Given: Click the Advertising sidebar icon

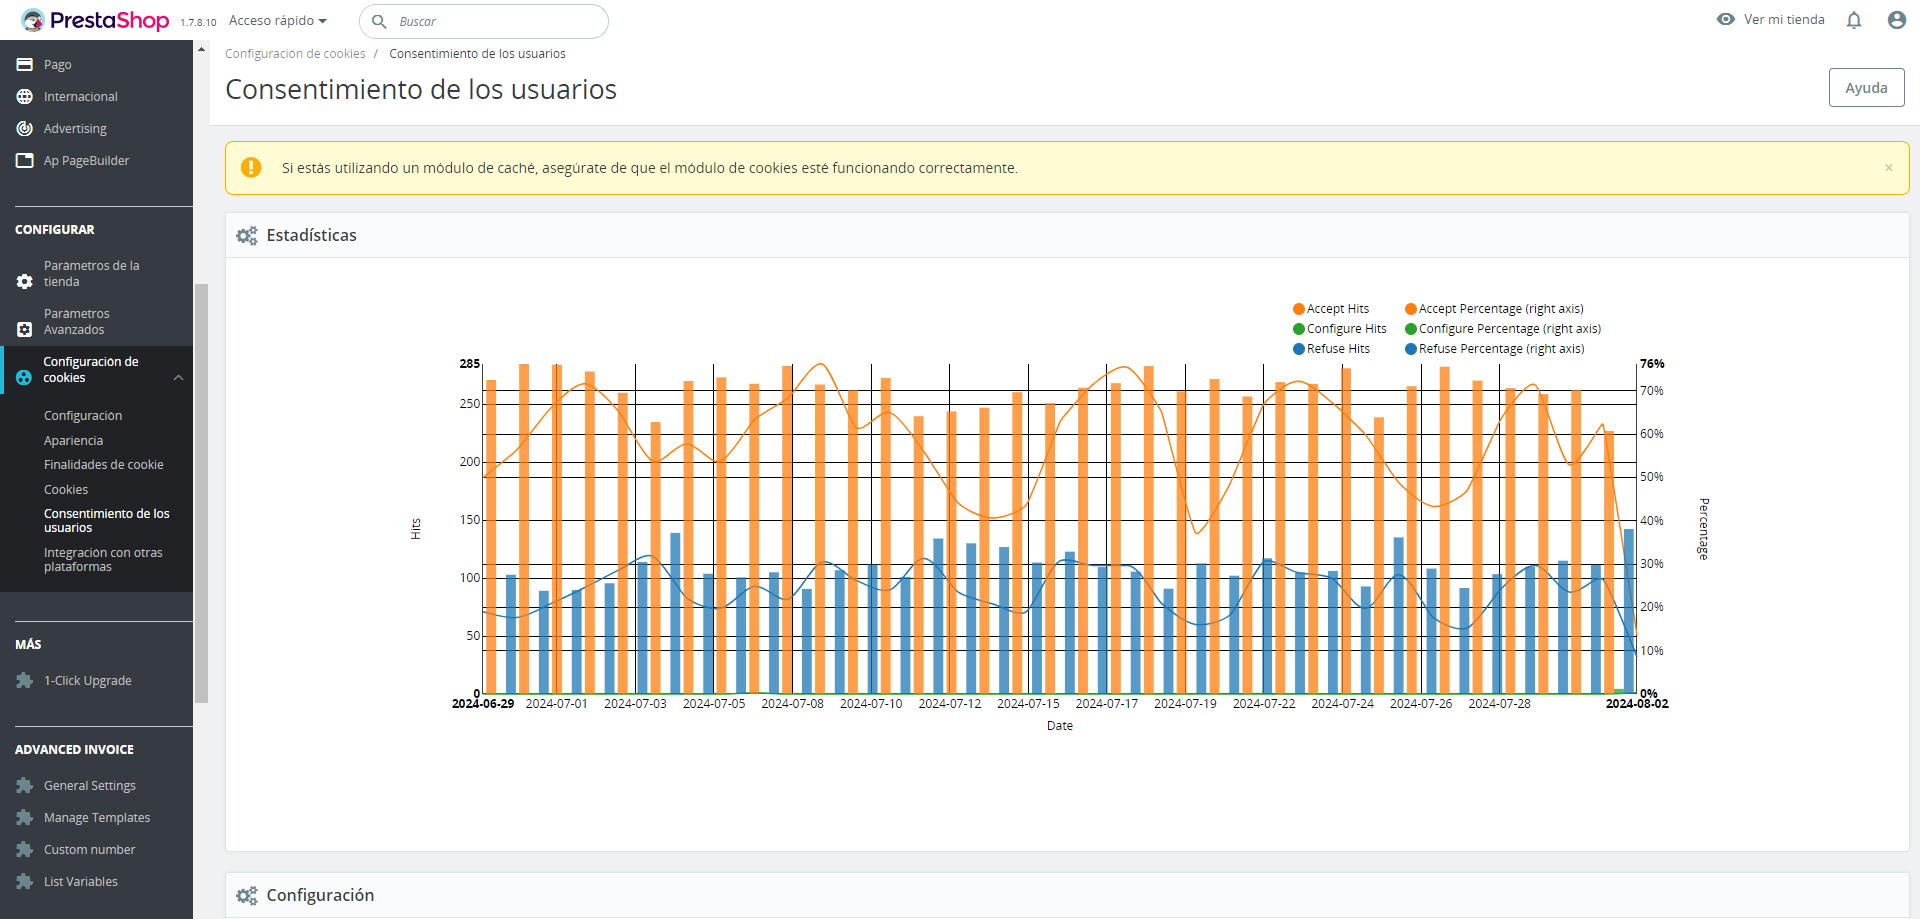Looking at the screenshot, I should point(25,128).
